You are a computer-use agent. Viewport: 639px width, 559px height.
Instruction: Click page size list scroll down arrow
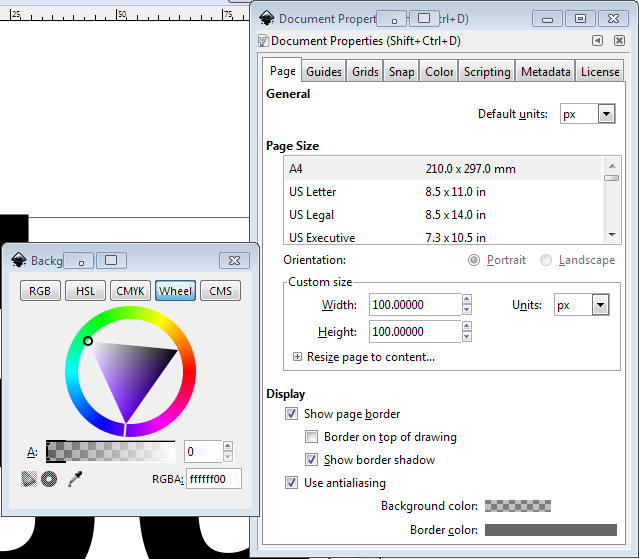click(612, 234)
